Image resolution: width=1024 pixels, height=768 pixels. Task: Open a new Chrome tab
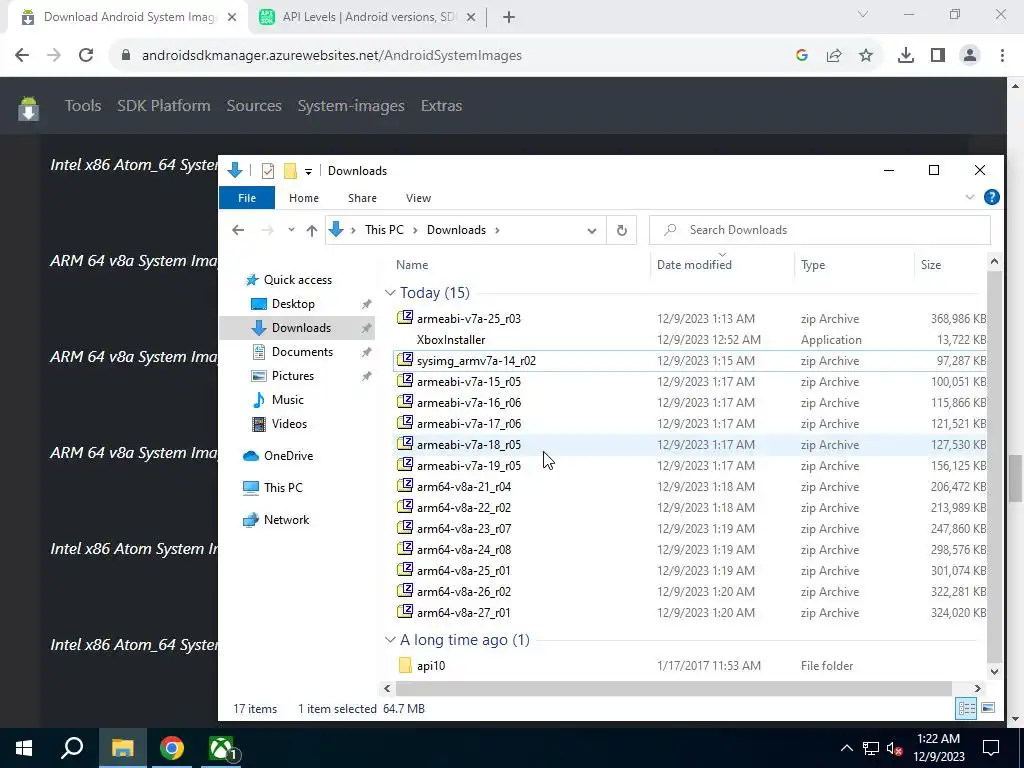[509, 18]
